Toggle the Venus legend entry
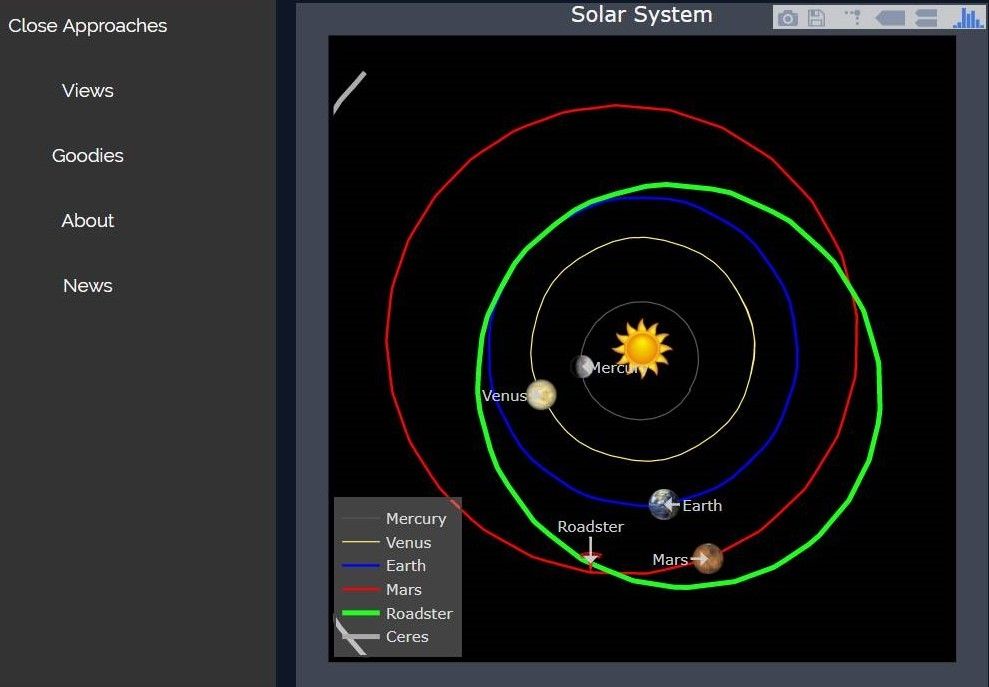 tap(408, 542)
